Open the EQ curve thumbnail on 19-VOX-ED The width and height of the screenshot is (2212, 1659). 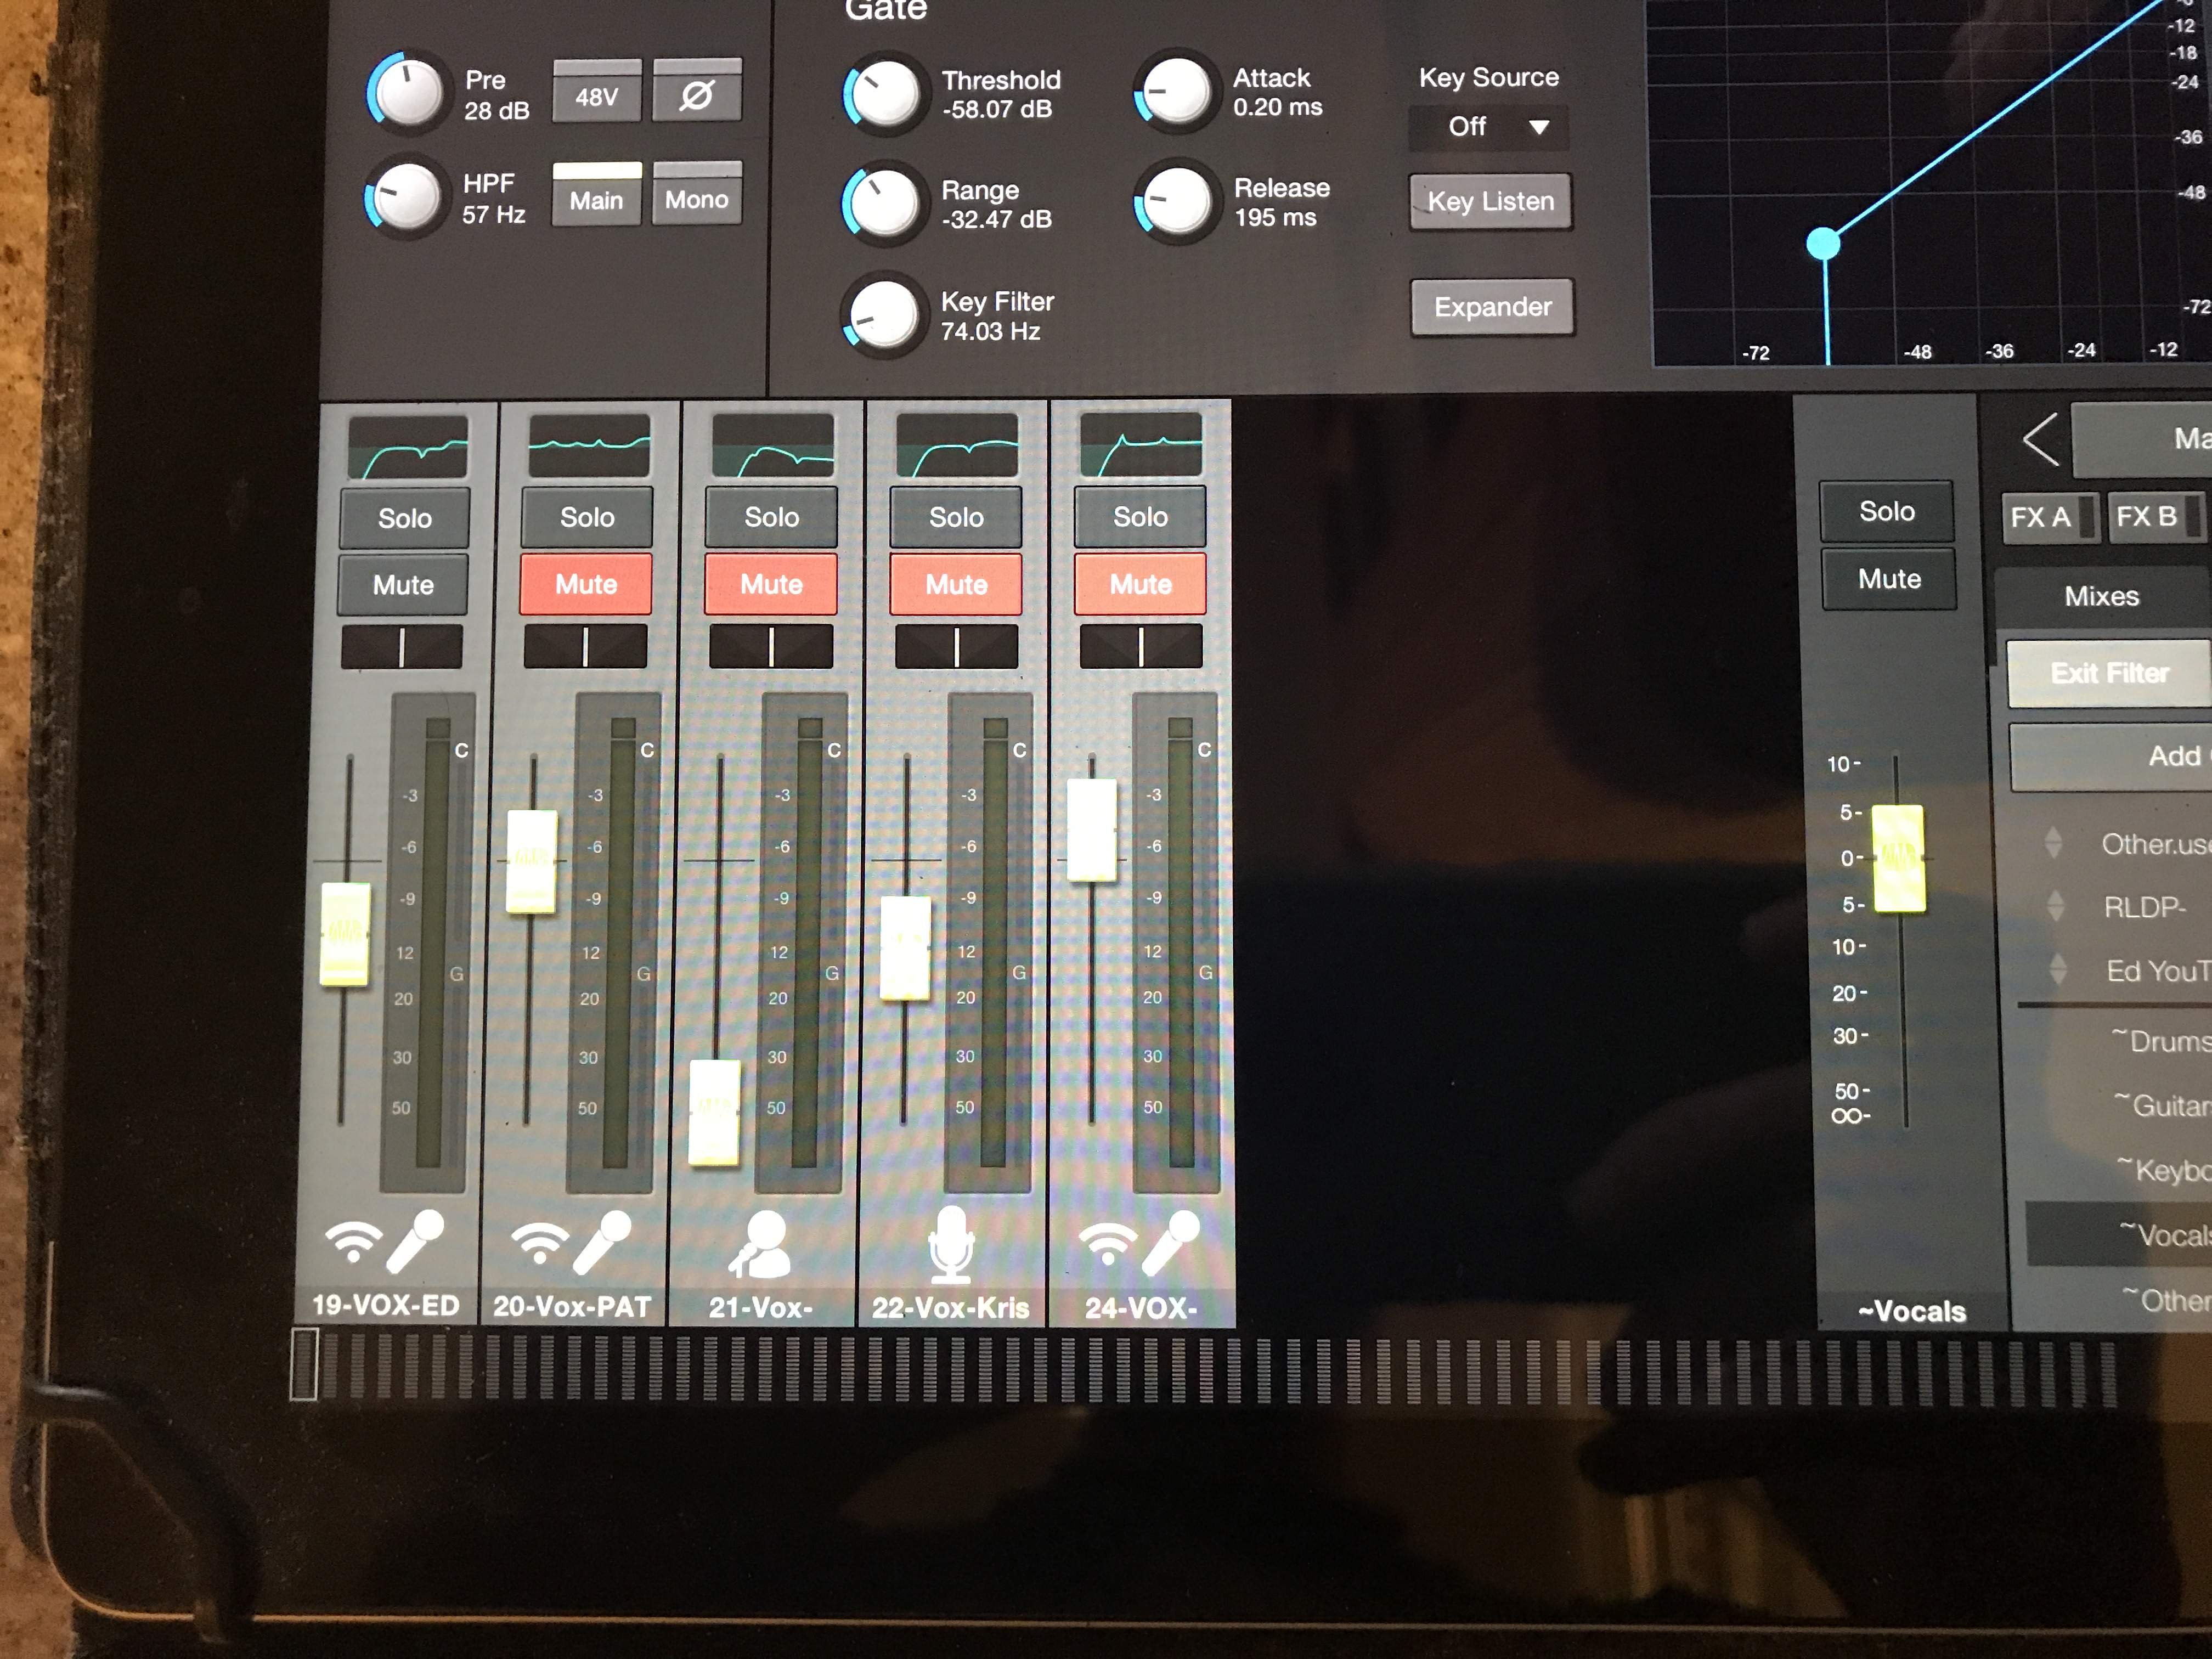coord(408,448)
